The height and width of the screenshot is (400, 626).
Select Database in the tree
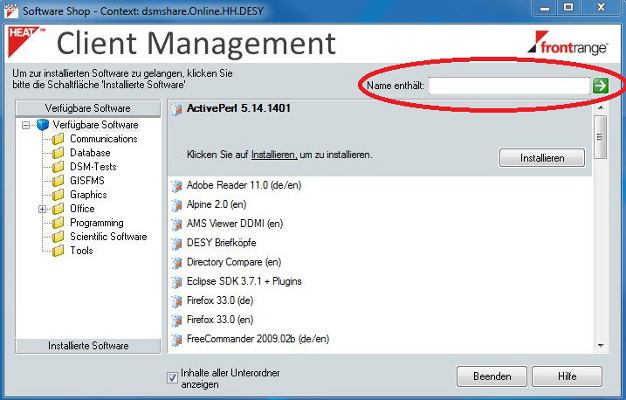tap(90, 153)
